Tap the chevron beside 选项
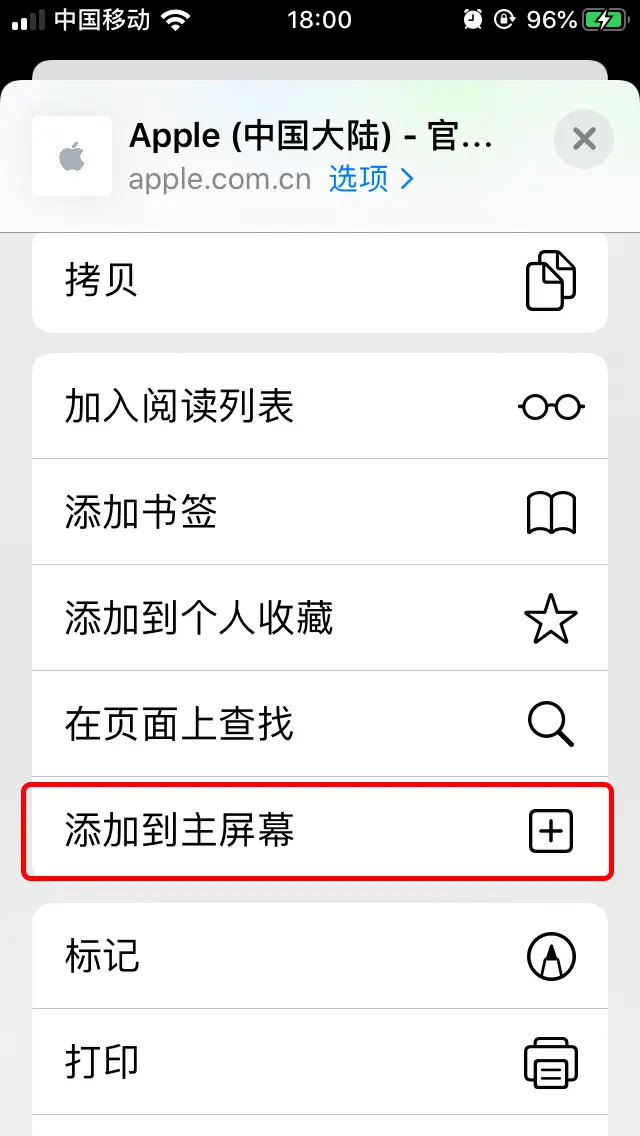The width and height of the screenshot is (640, 1136). 407,180
